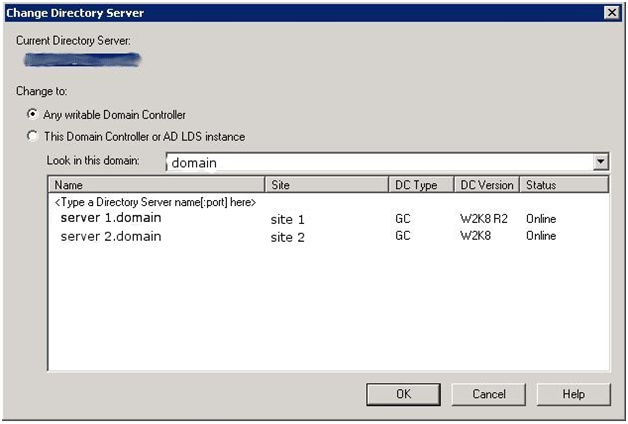Sort list by Site column header

pyautogui.click(x=325, y=185)
